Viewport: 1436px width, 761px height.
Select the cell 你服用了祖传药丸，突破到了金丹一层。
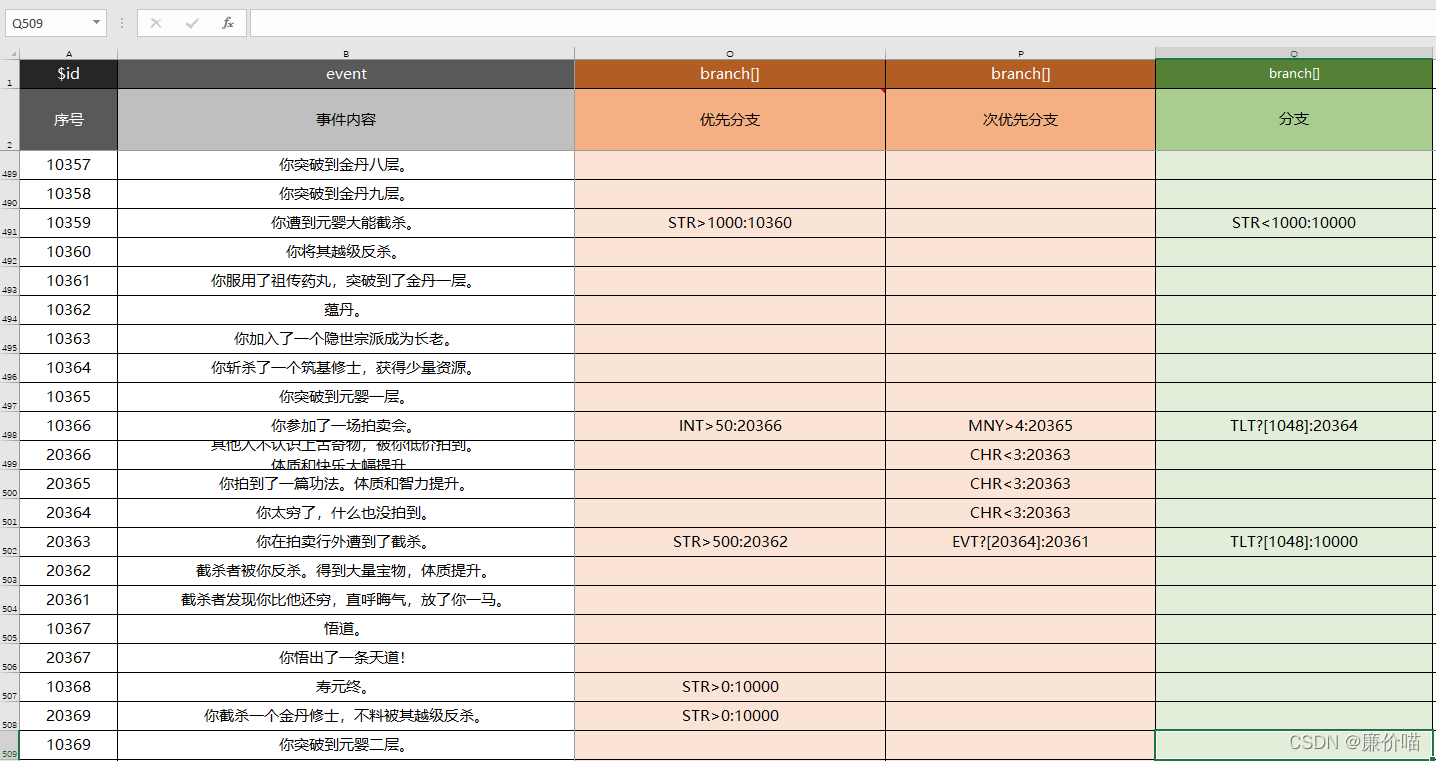(346, 281)
